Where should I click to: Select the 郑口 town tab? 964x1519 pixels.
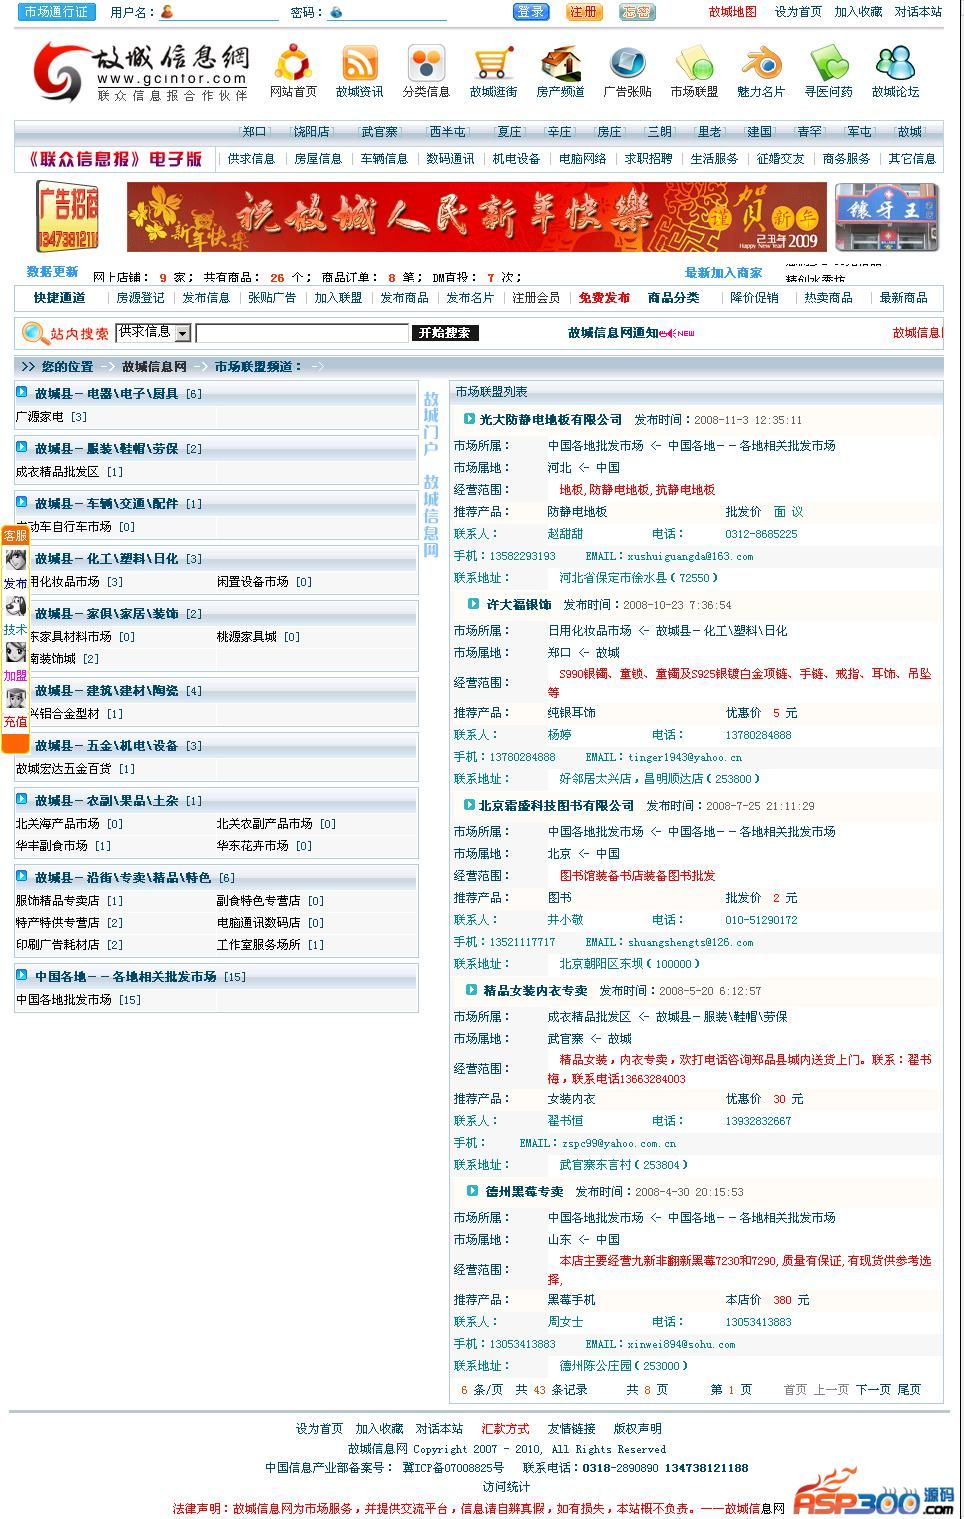(x=255, y=131)
